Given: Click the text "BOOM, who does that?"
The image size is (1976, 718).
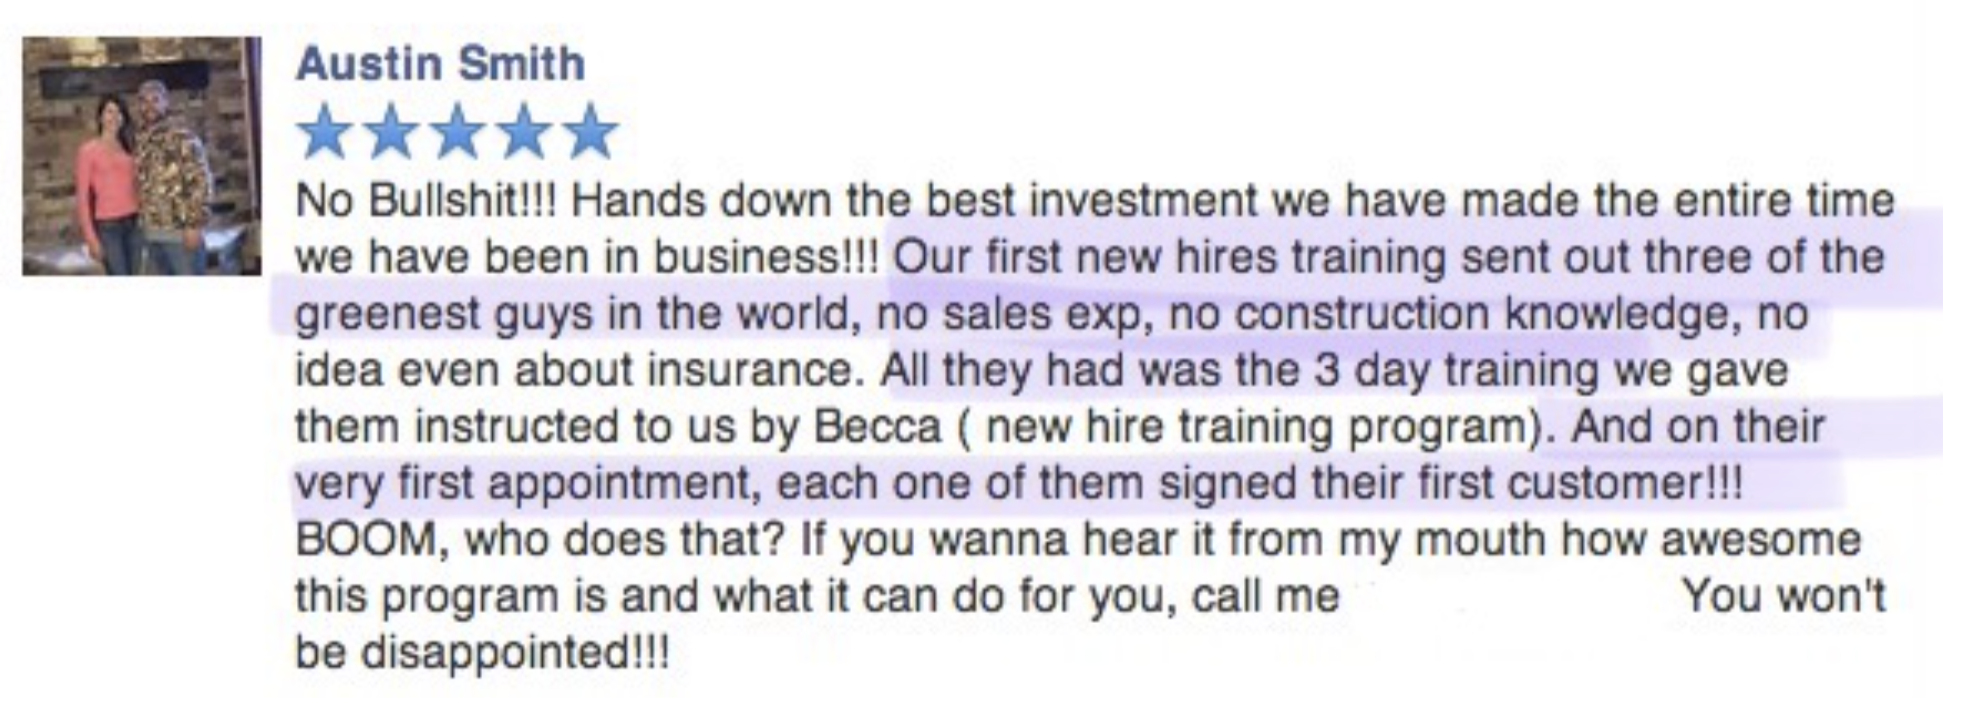Looking at the screenshot, I should (x=540, y=541).
